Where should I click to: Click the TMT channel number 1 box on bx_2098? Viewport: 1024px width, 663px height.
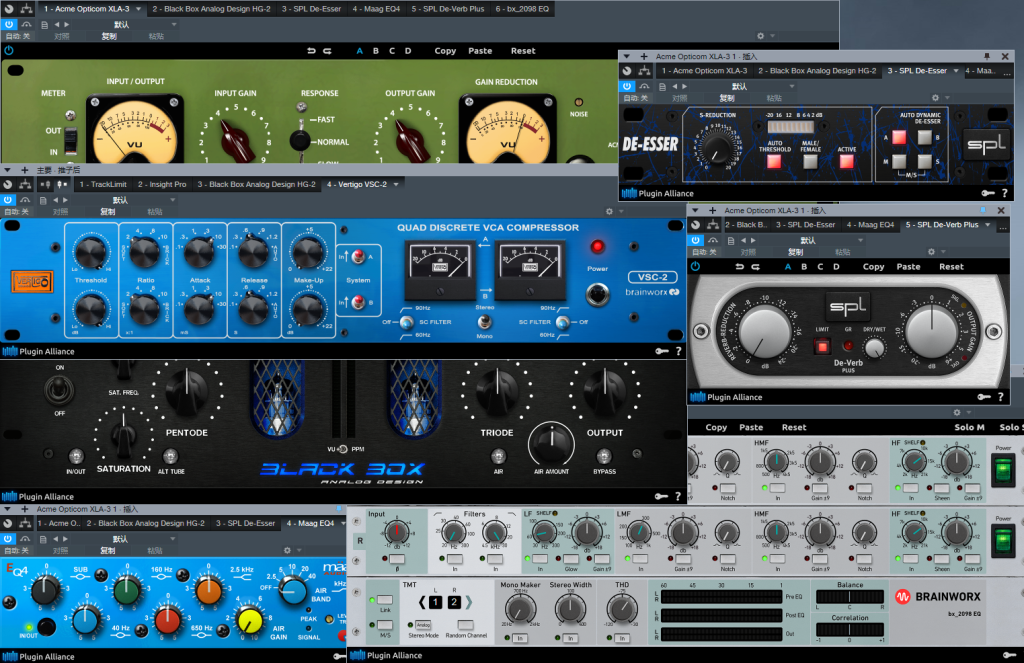click(435, 602)
